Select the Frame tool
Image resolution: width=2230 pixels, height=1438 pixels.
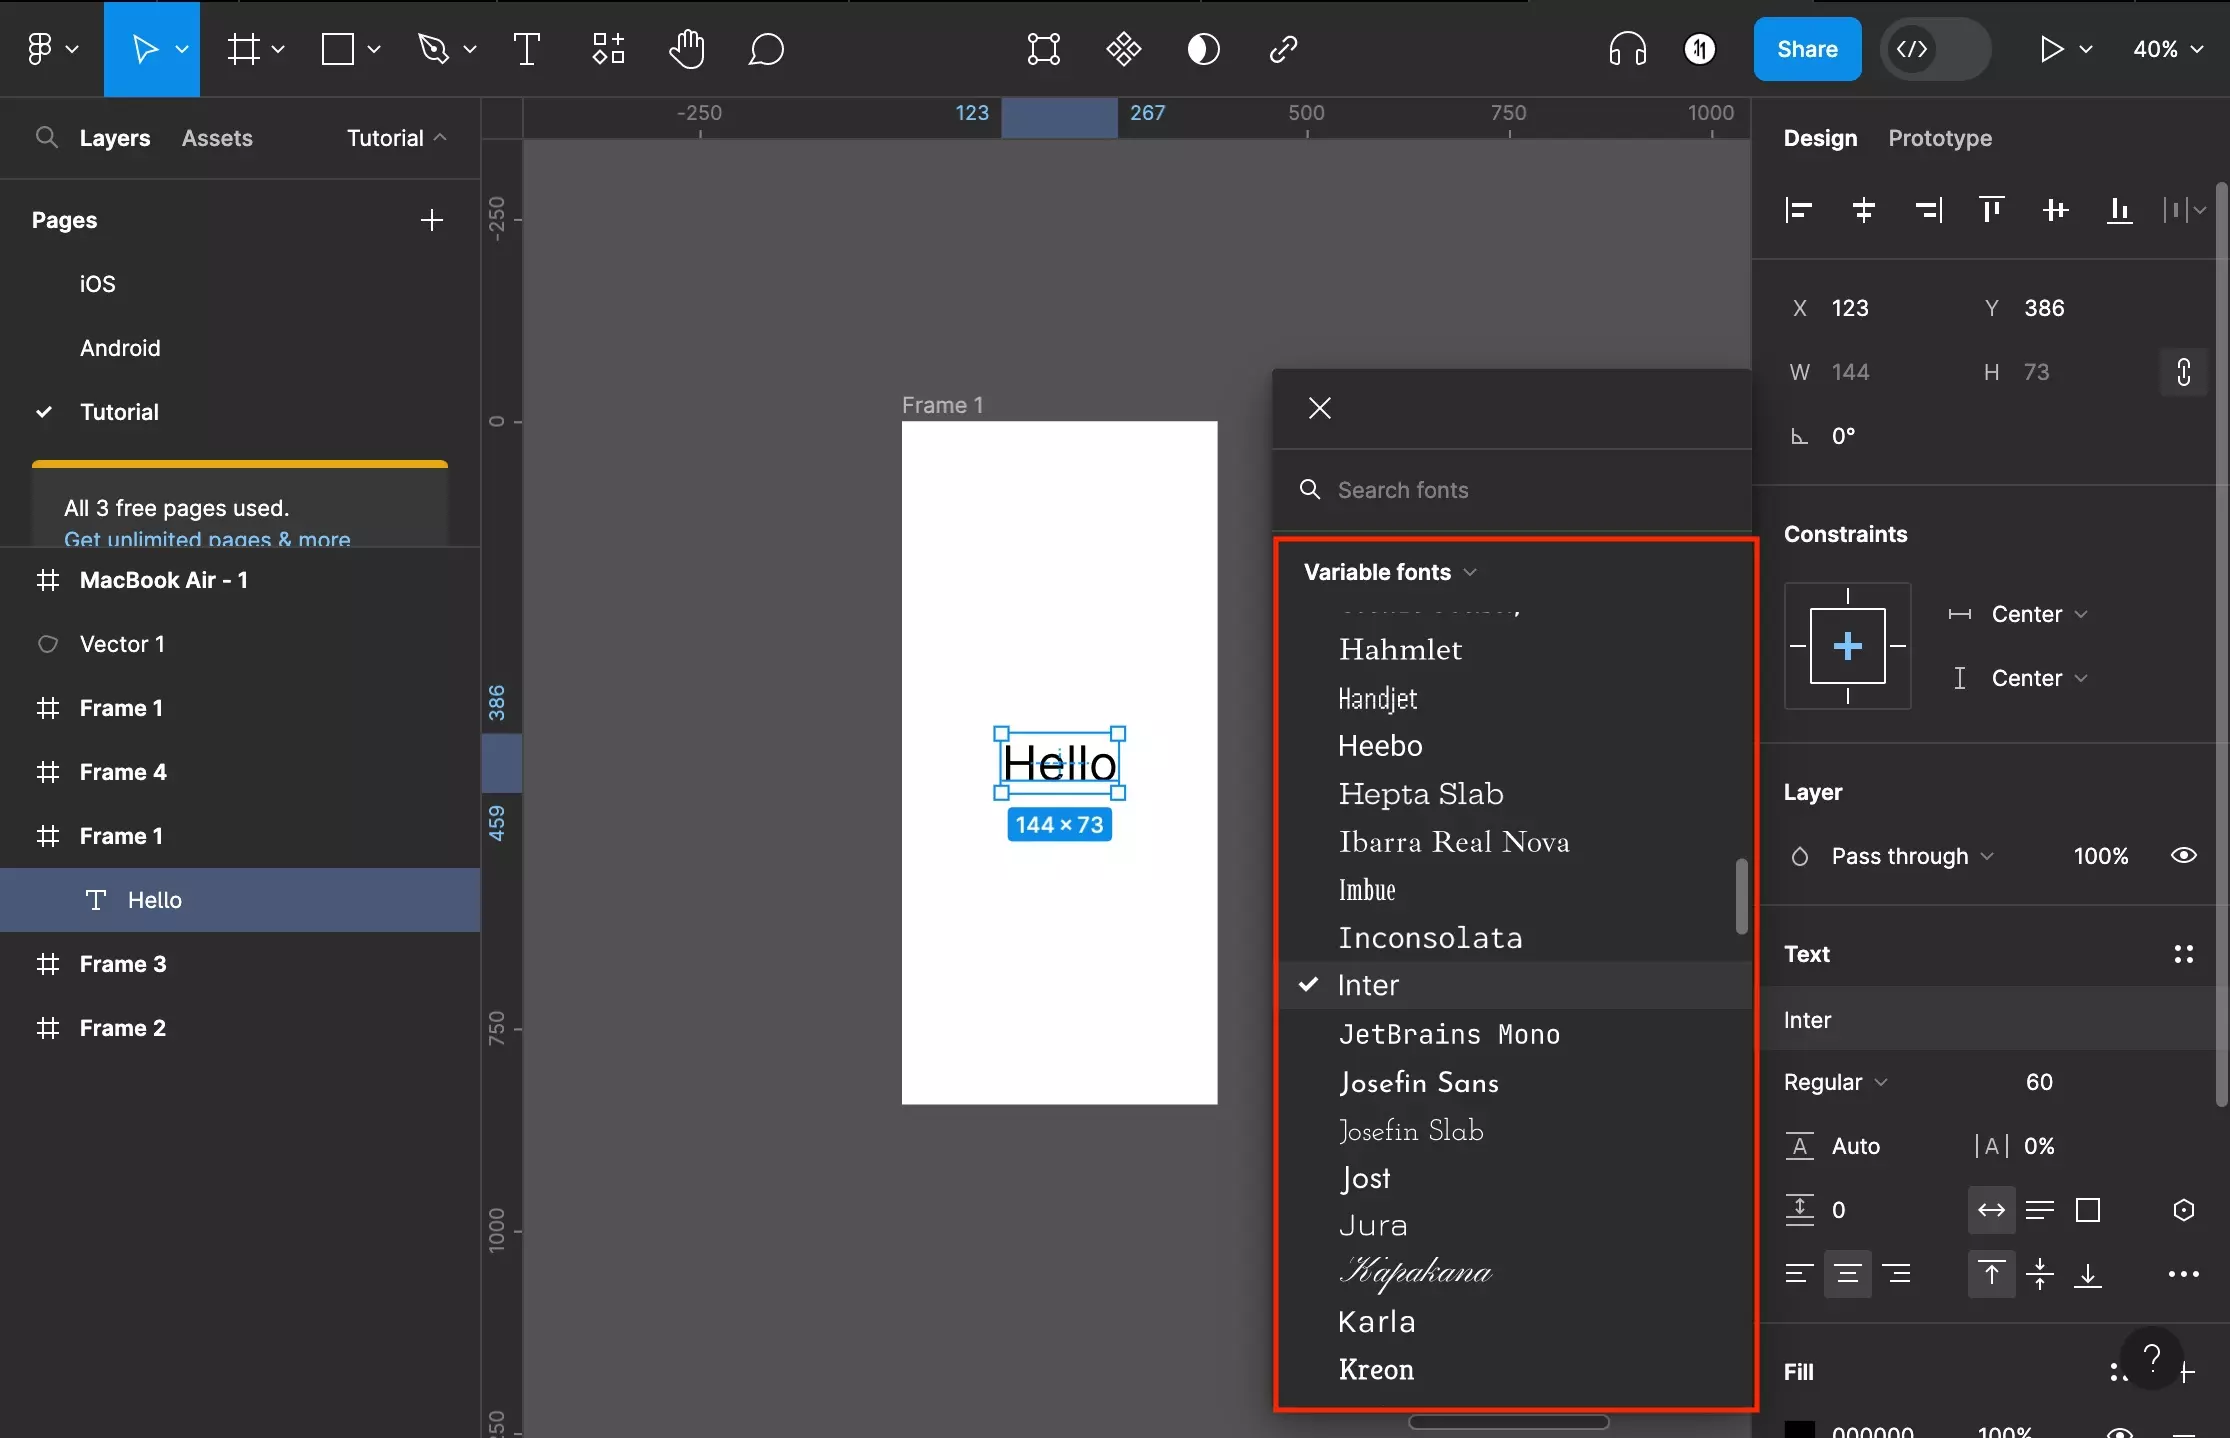coord(243,48)
